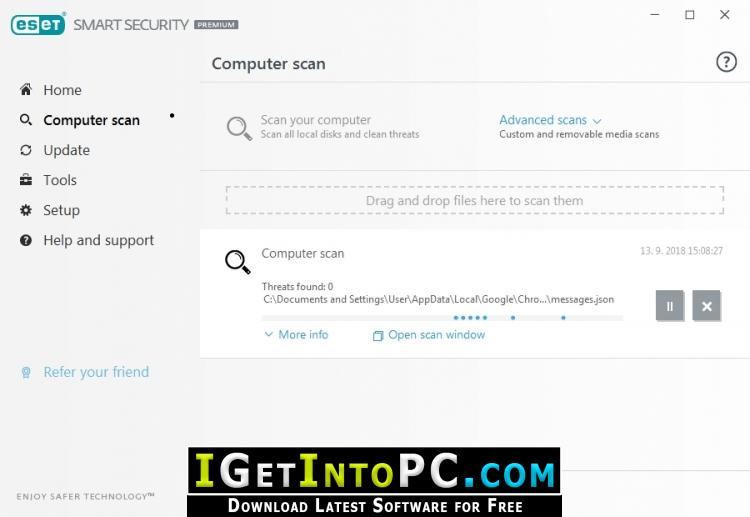The height and width of the screenshot is (517, 750).
Task: Click the Update refresh arrows icon
Action: click(26, 150)
